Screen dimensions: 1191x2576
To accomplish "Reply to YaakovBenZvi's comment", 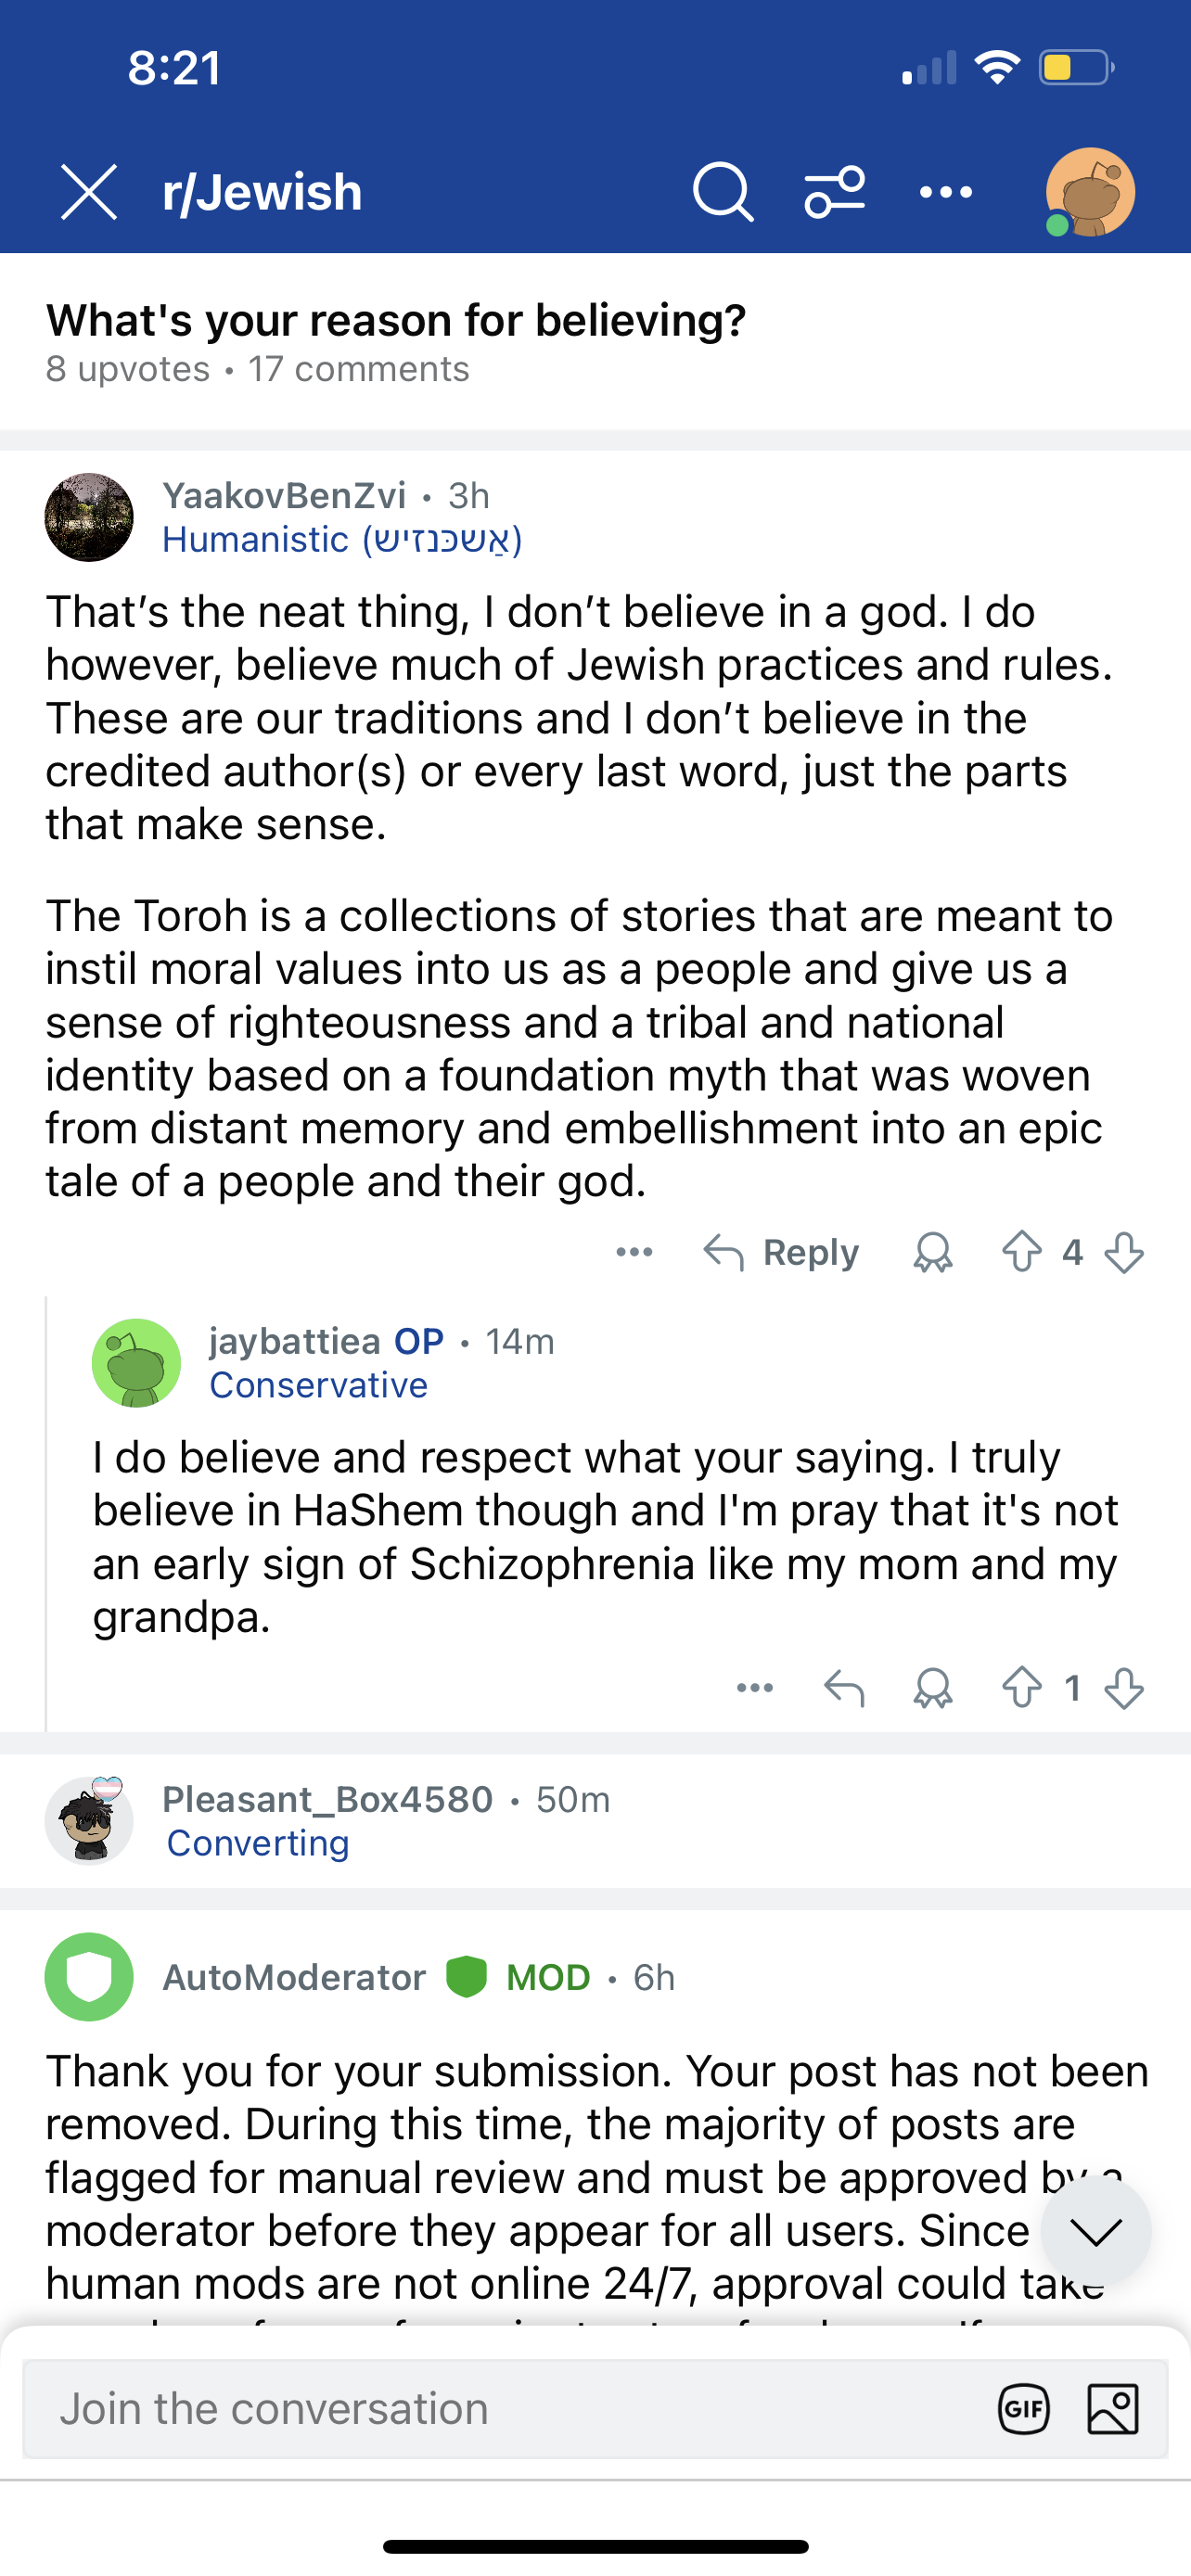I will pyautogui.click(x=781, y=1252).
